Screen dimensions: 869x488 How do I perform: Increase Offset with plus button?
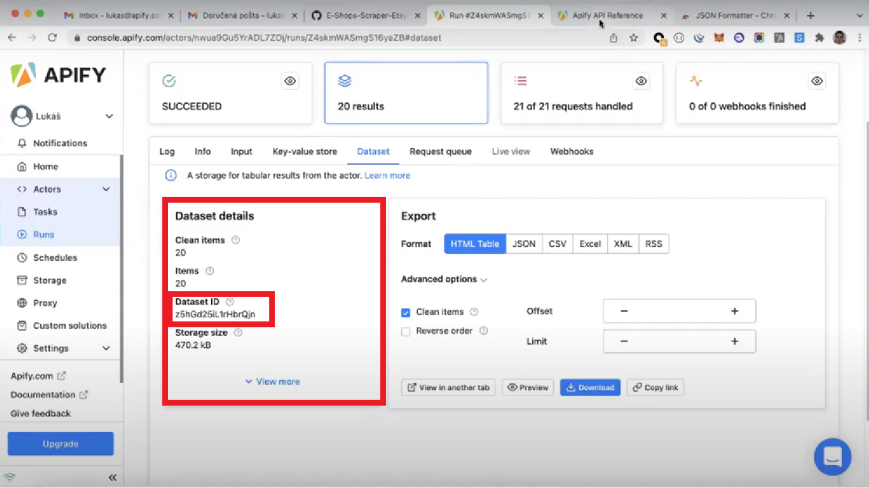(x=734, y=311)
